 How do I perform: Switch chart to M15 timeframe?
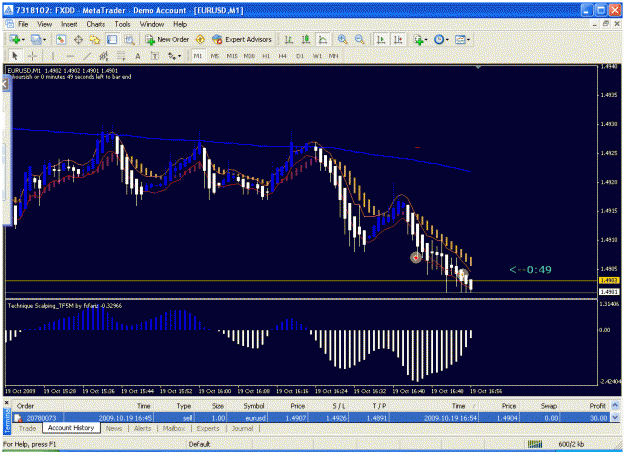(x=232, y=56)
